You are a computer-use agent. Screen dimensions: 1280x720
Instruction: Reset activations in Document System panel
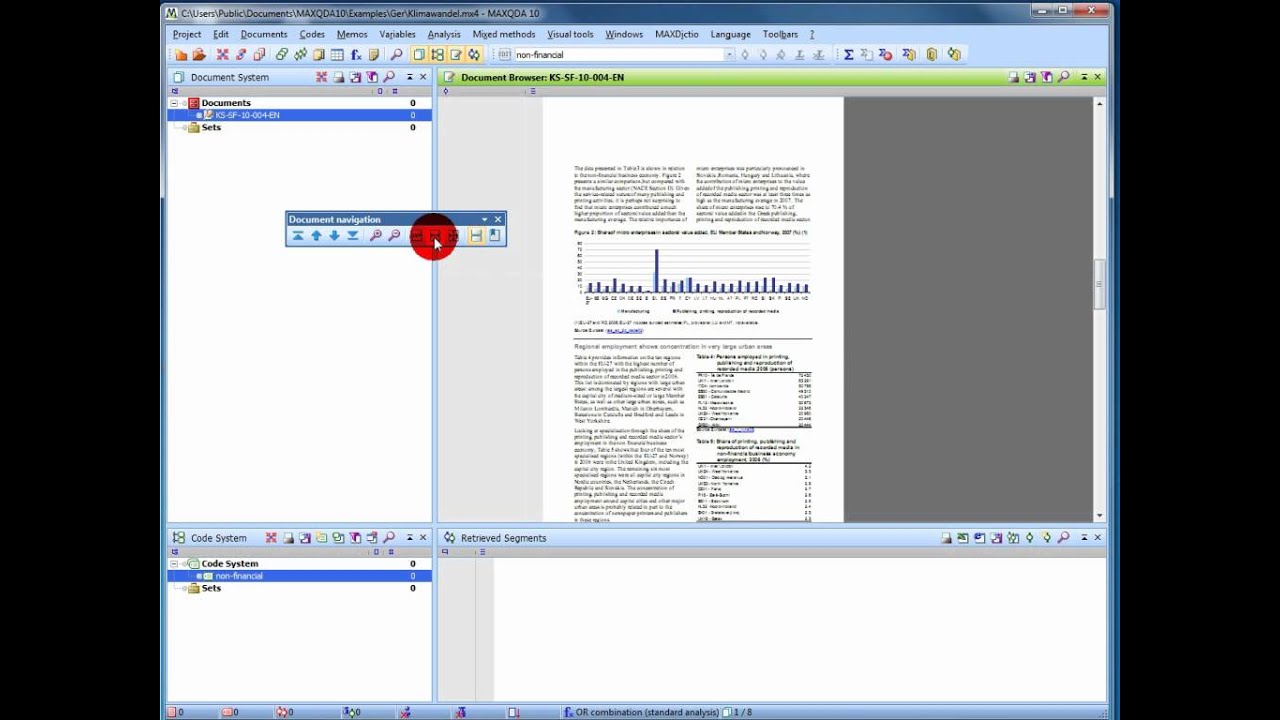click(321, 77)
